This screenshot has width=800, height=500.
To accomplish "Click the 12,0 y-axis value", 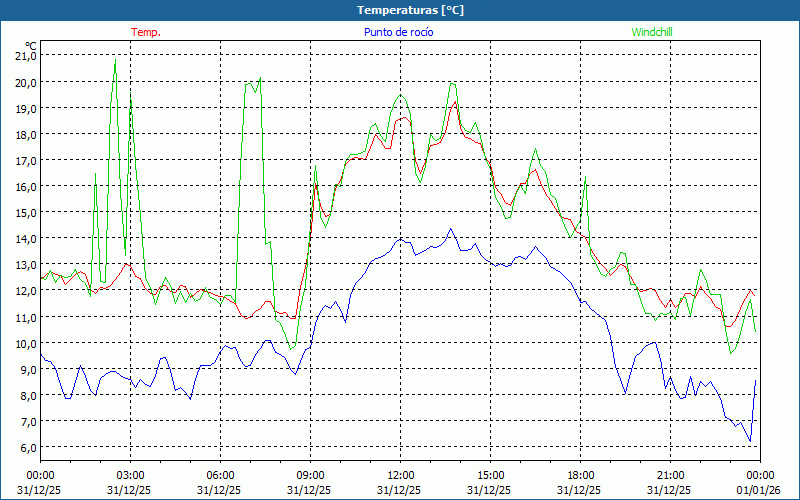I will (x=25, y=291).
